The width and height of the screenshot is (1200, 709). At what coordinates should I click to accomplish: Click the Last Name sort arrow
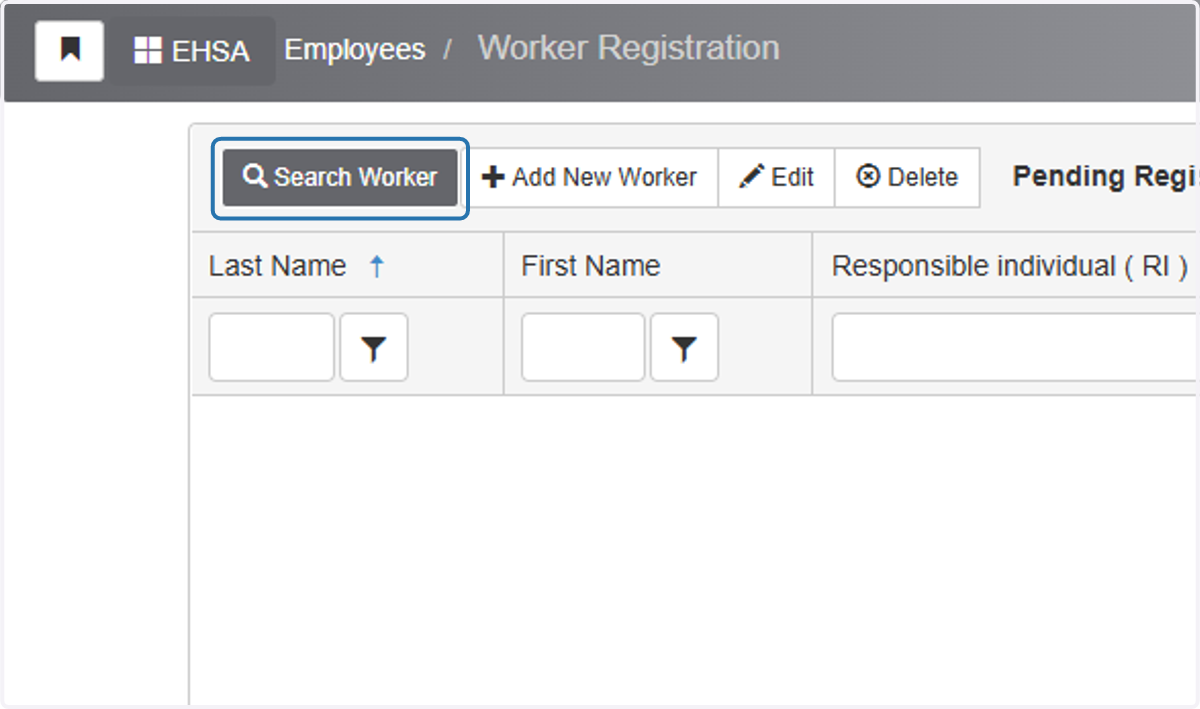377,267
